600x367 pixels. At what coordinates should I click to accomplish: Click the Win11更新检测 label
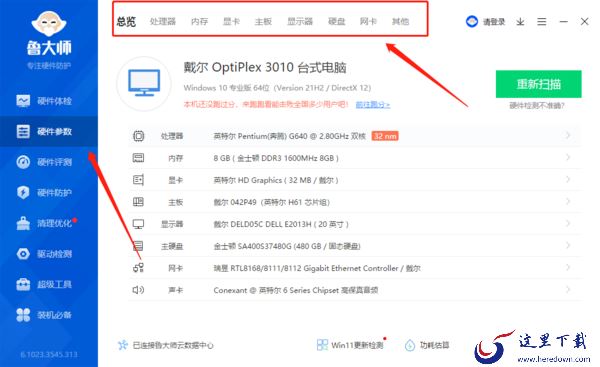tap(357, 345)
